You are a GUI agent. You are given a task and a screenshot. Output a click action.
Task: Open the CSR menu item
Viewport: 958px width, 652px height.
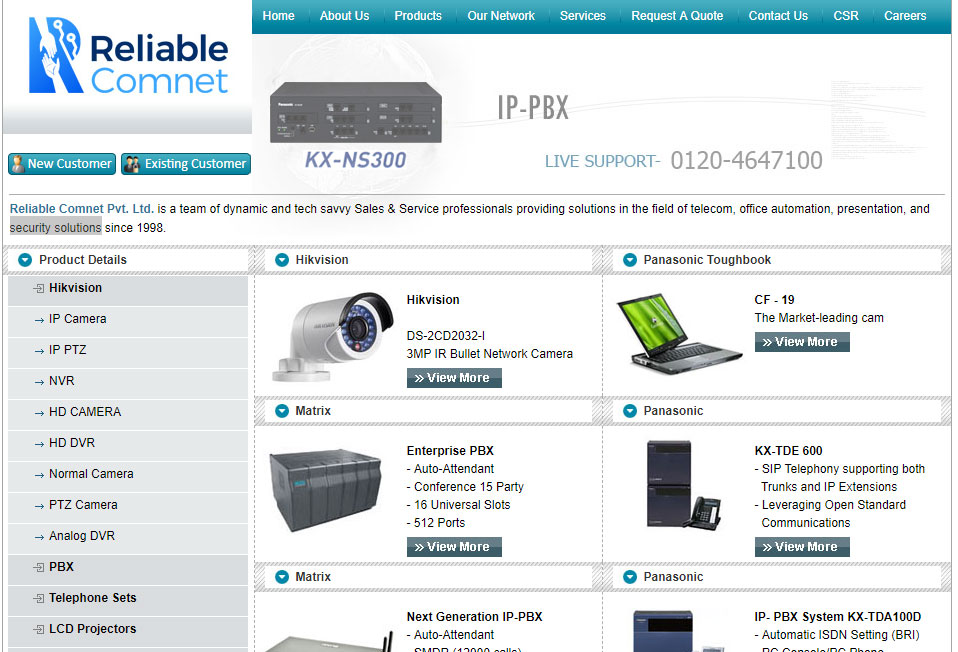click(x=846, y=16)
